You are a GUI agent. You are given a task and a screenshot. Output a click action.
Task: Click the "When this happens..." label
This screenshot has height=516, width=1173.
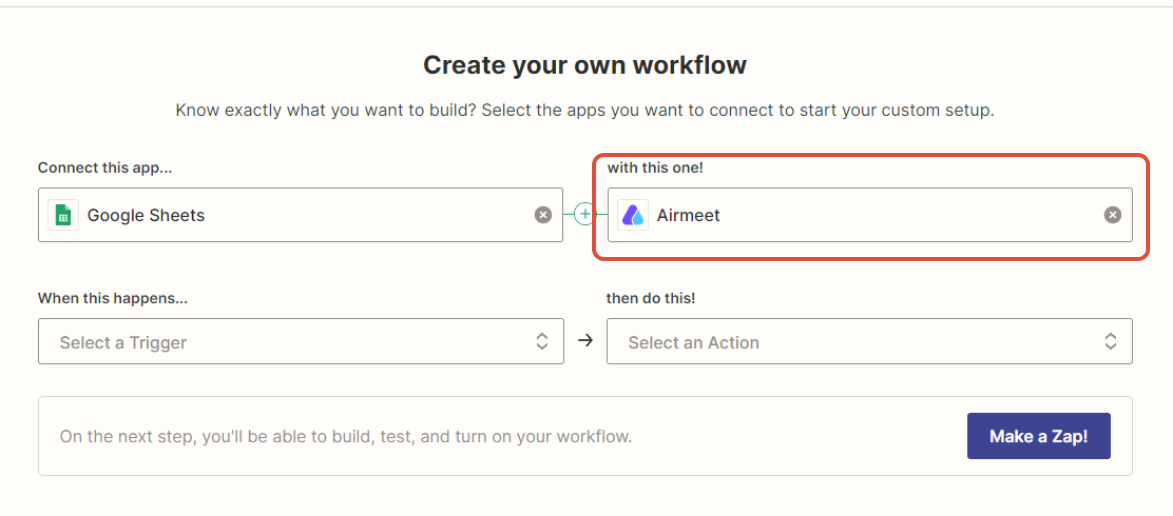click(113, 298)
